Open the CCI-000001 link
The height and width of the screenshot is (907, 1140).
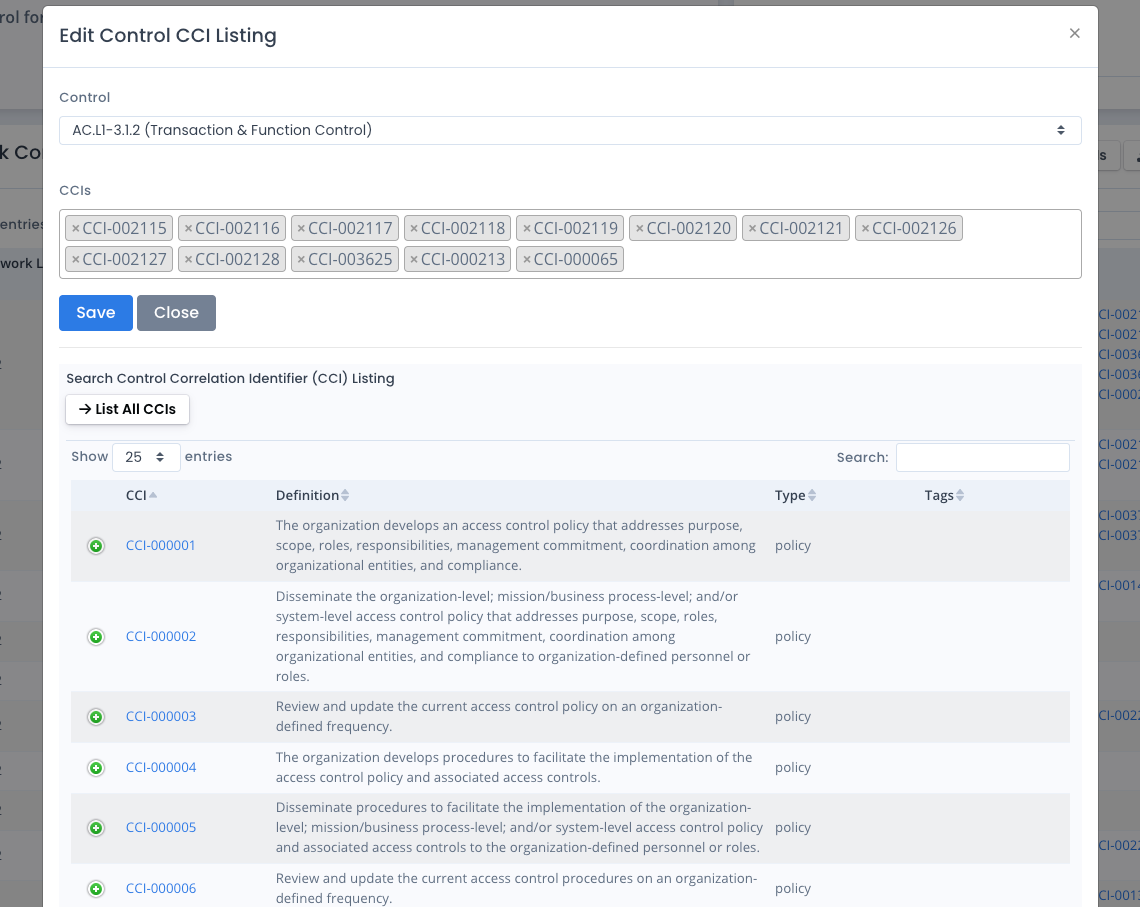click(x=161, y=546)
